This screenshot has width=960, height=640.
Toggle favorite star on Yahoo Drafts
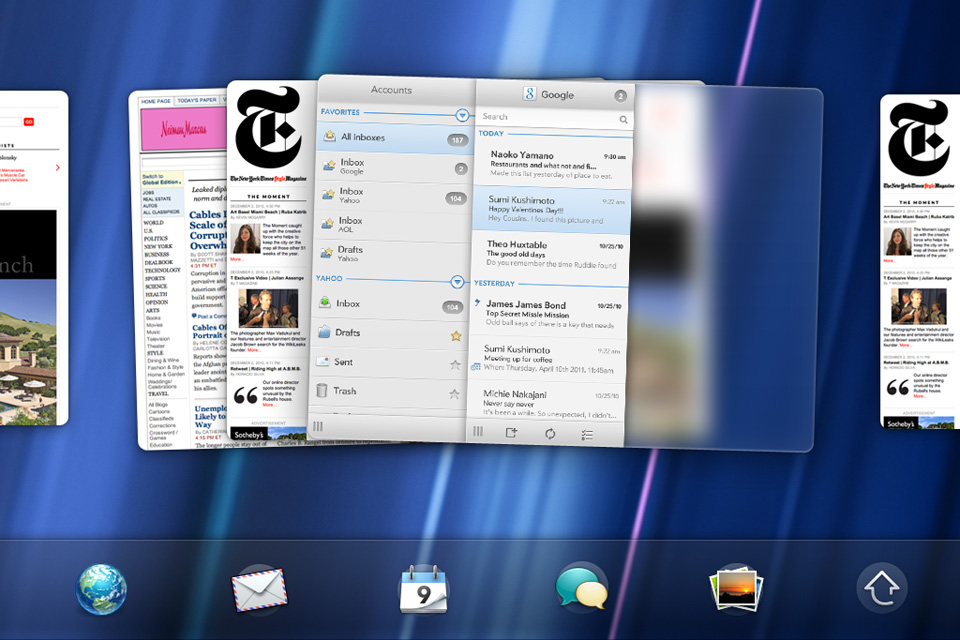click(x=455, y=335)
